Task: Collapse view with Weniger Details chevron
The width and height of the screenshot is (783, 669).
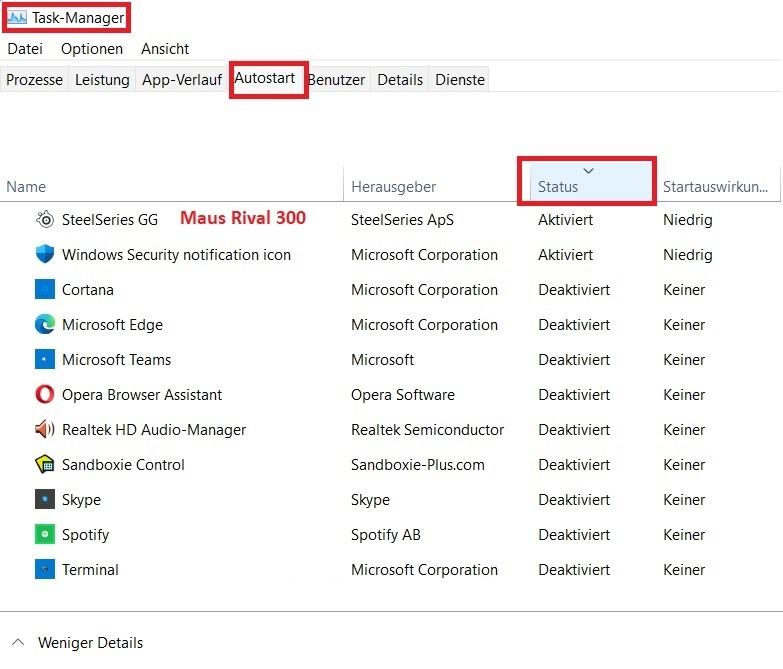Action: click(18, 642)
